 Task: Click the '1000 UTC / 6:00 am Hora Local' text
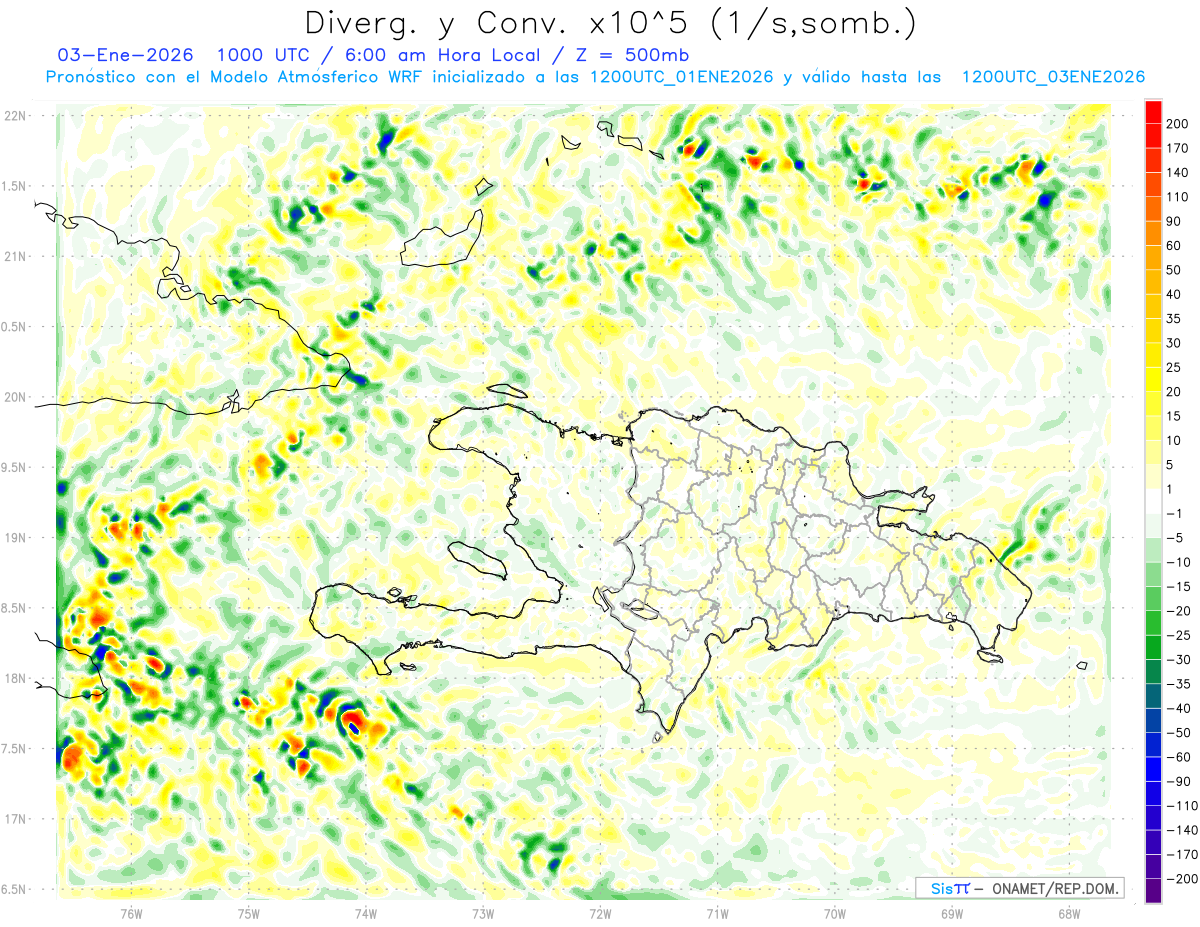391,55
